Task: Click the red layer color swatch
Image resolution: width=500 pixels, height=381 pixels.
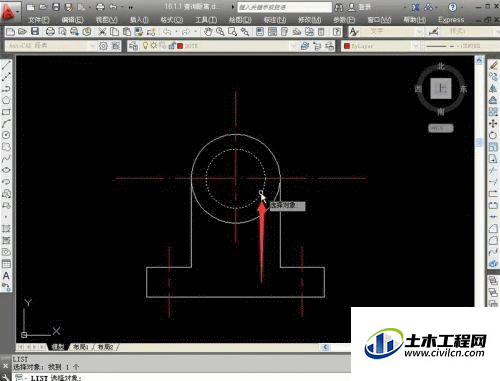Action: 180,46
